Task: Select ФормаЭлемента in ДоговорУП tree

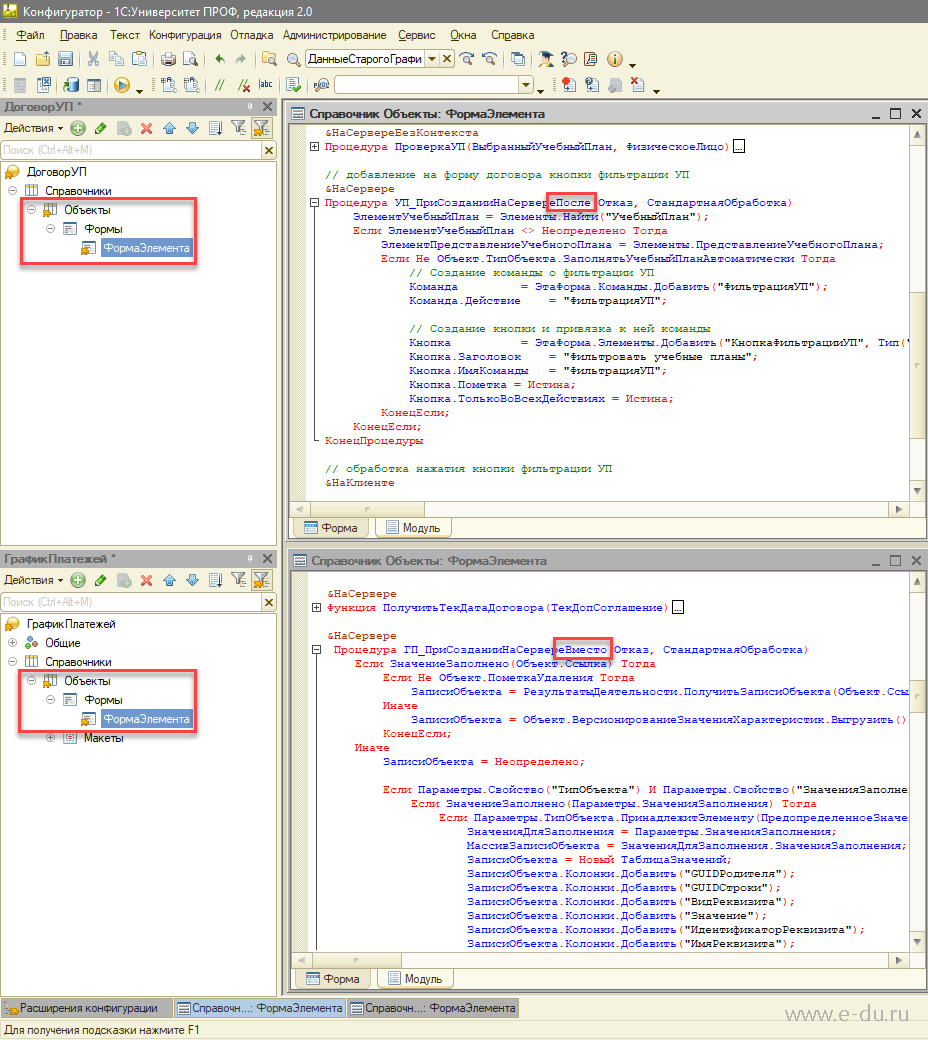Action: [146, 248]
